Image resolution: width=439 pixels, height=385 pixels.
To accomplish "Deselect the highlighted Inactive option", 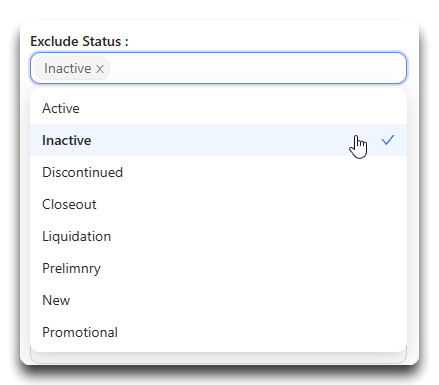I will point(218,140).
